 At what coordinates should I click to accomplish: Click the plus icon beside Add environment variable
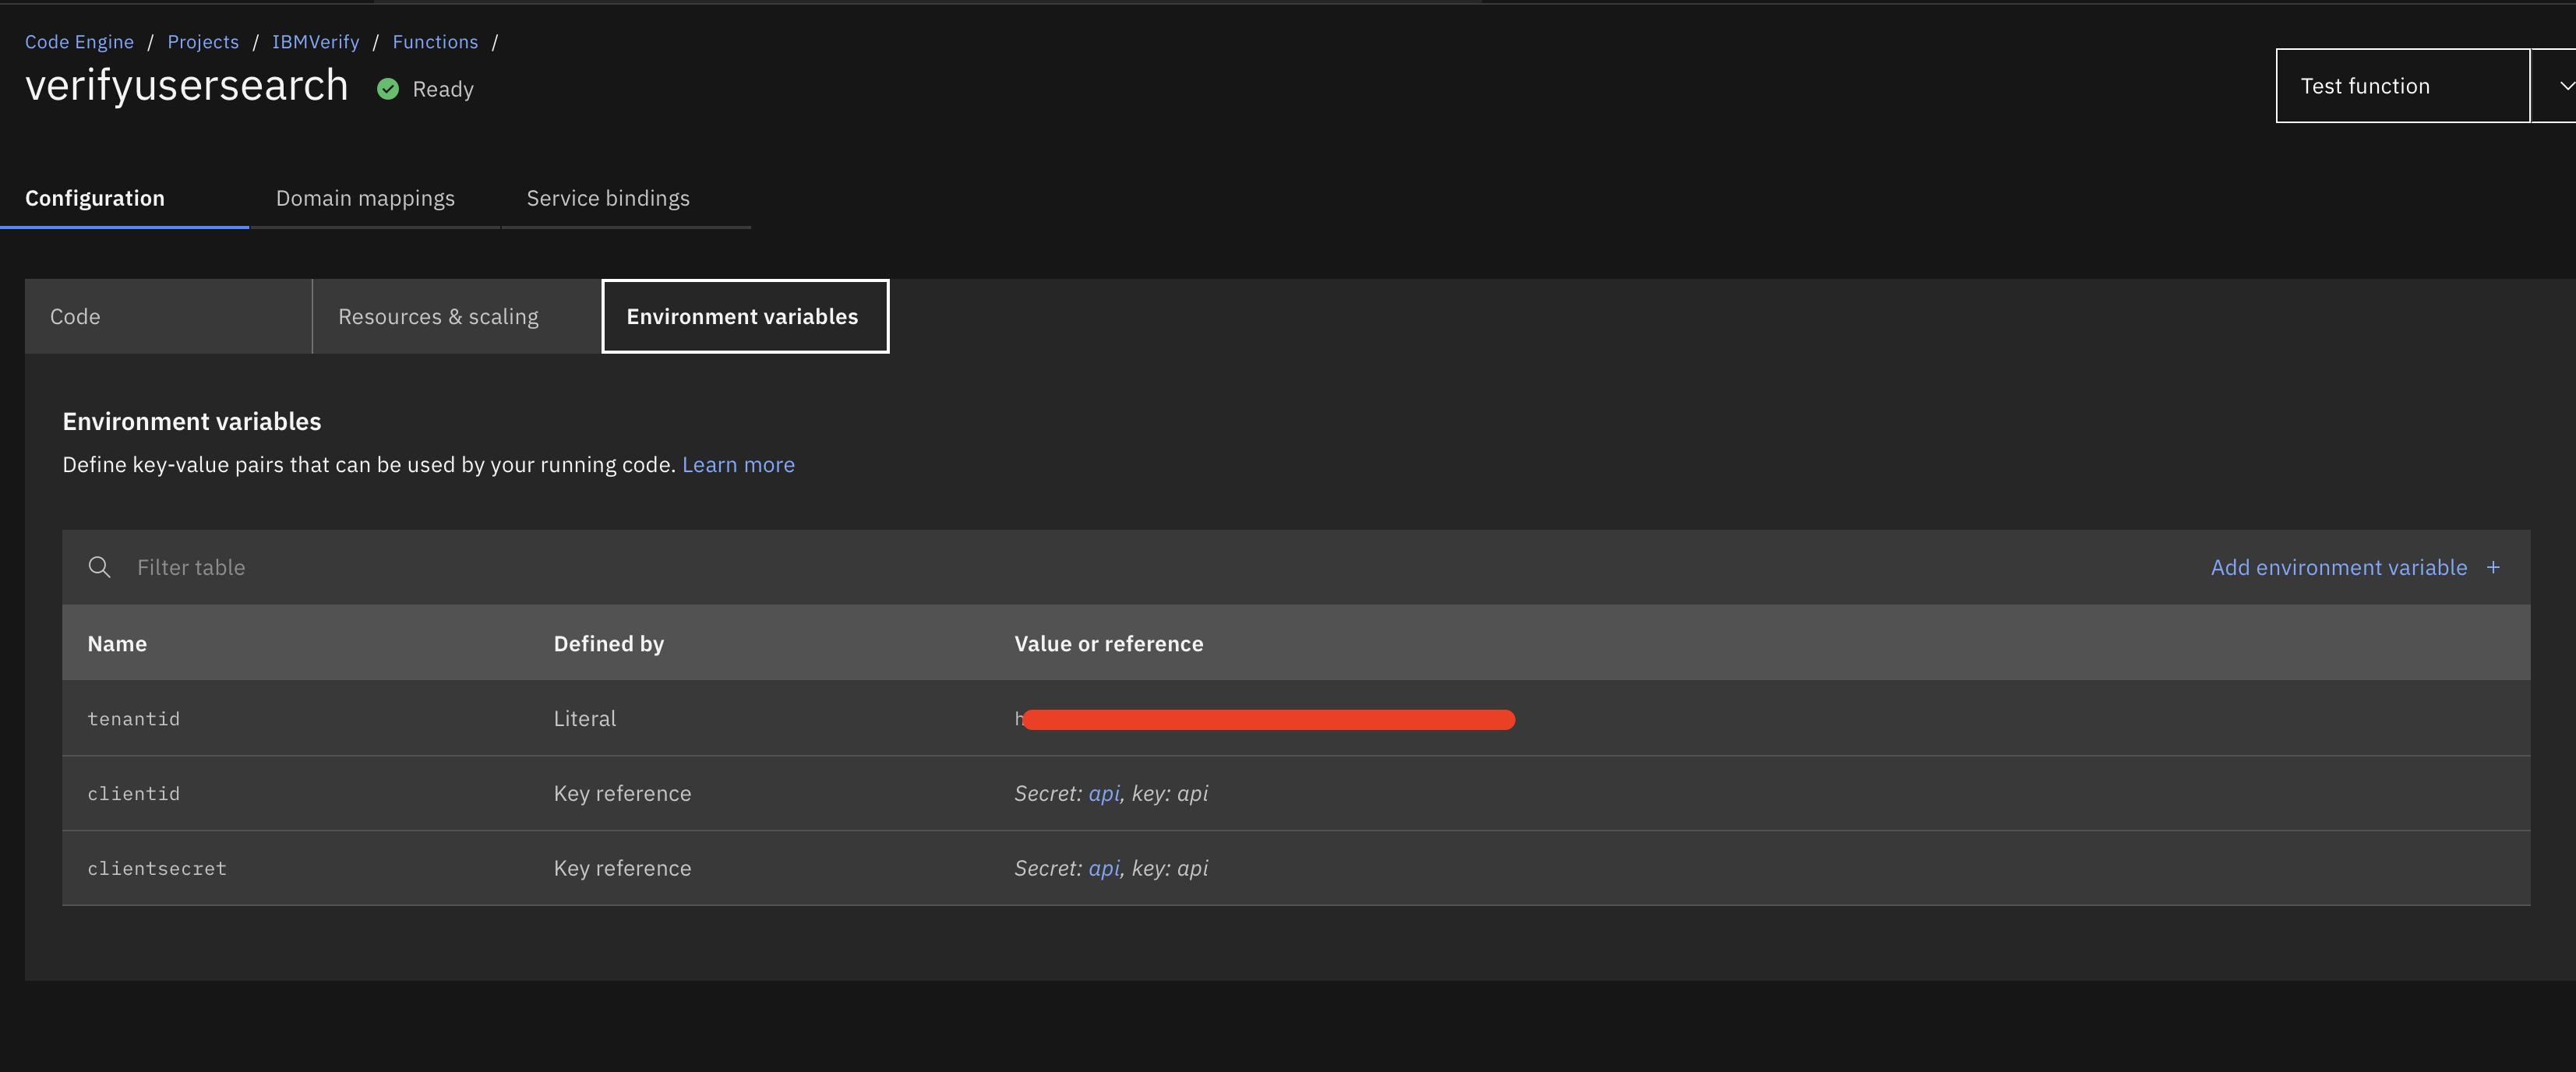point(2493,567)
